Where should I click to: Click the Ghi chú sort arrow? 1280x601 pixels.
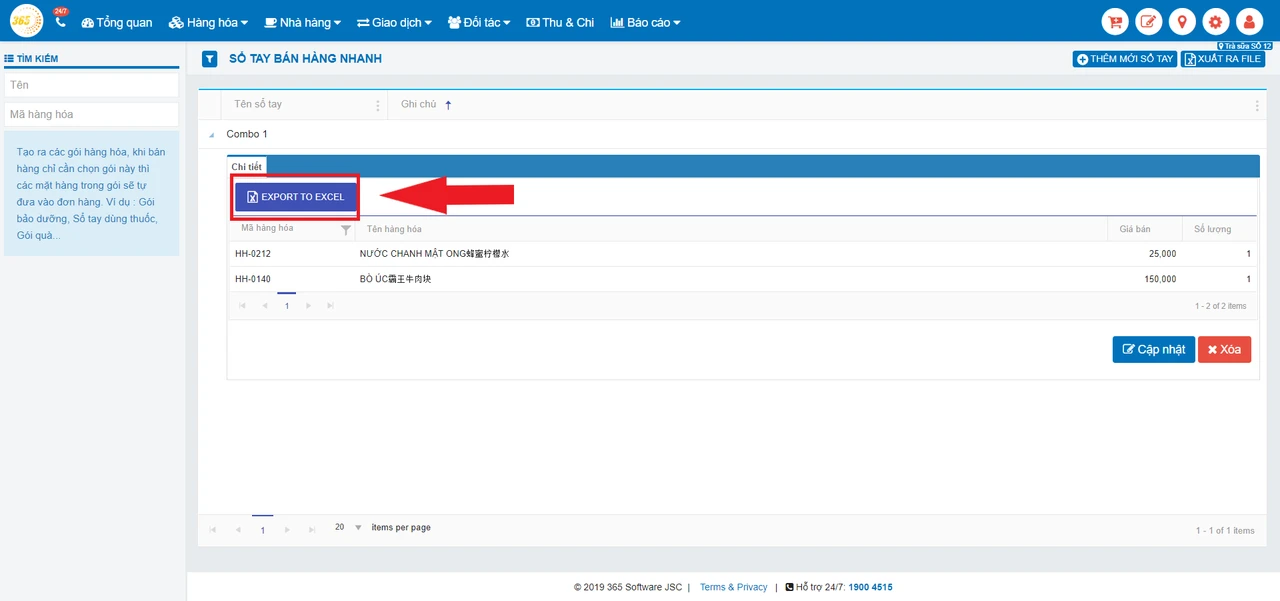click(x=448, y=105)
